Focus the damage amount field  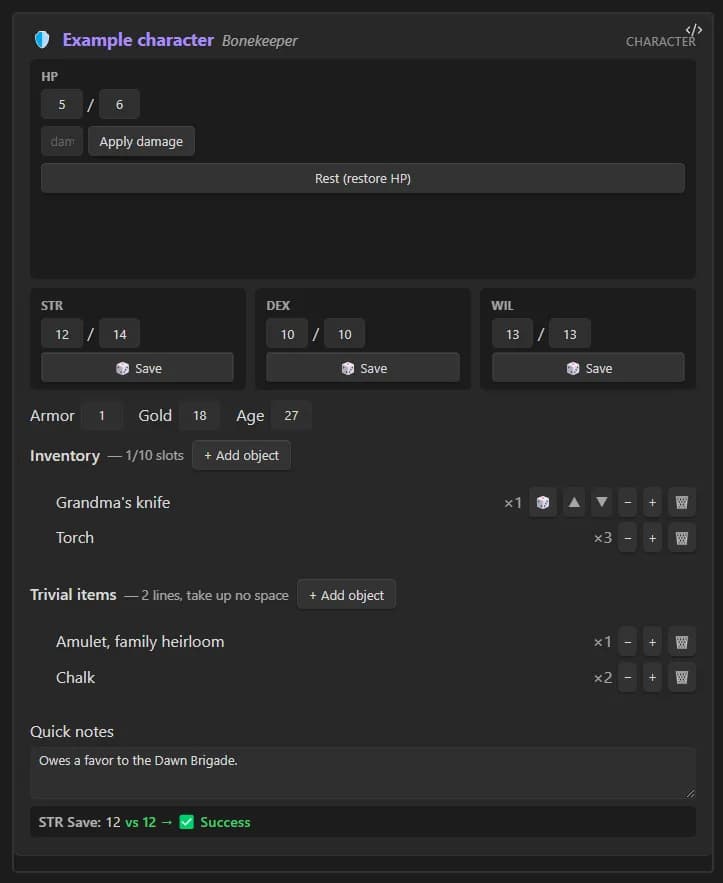tap(62, 141)
